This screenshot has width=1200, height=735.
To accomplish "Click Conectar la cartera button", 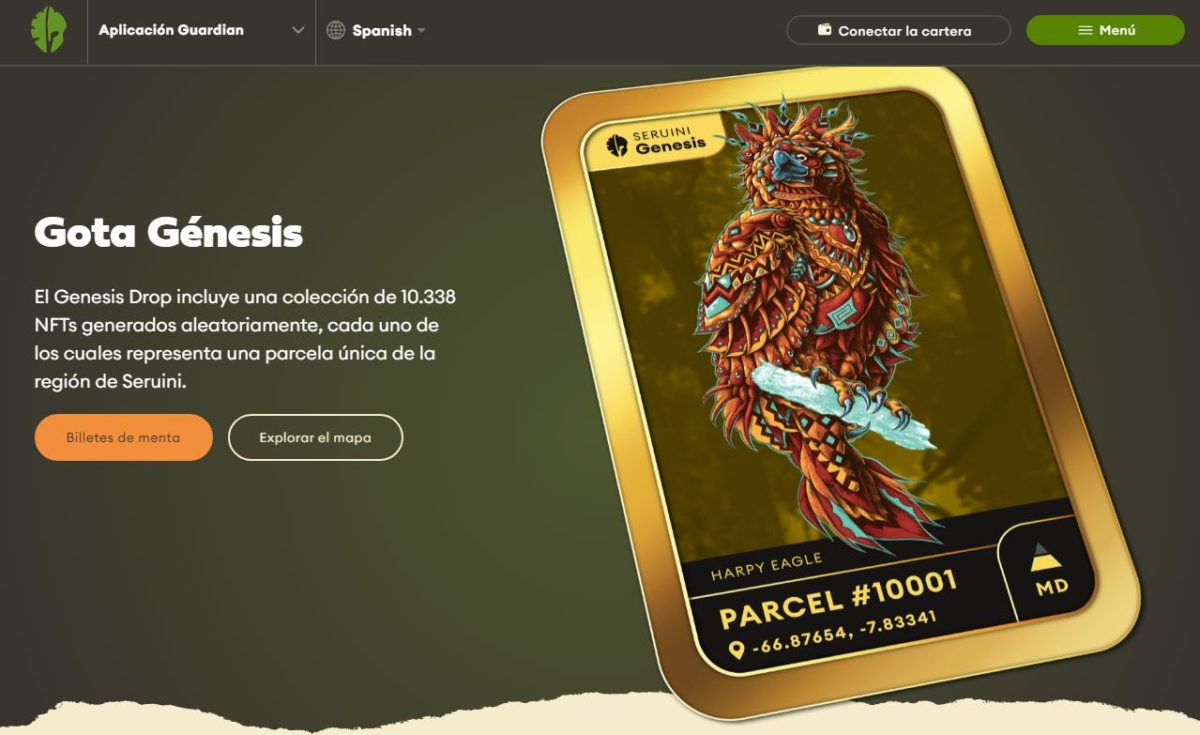I will (899, 30).
